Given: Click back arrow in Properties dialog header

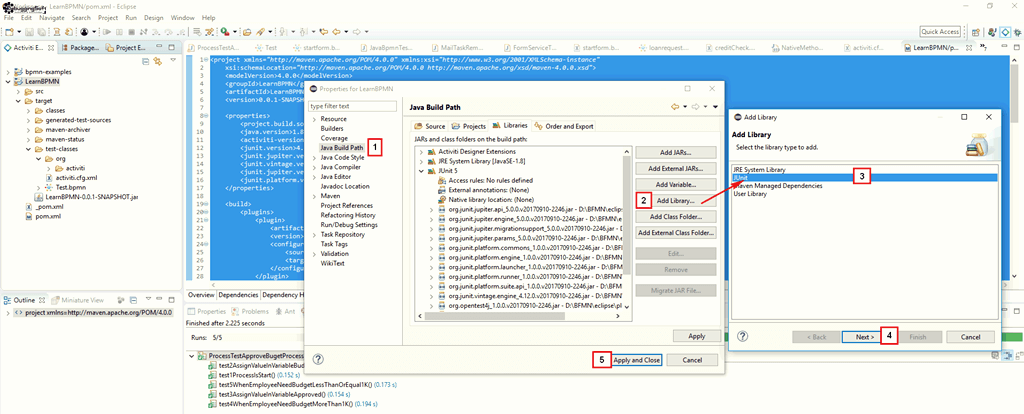Looking at the screenshot, I should [675, 106].
